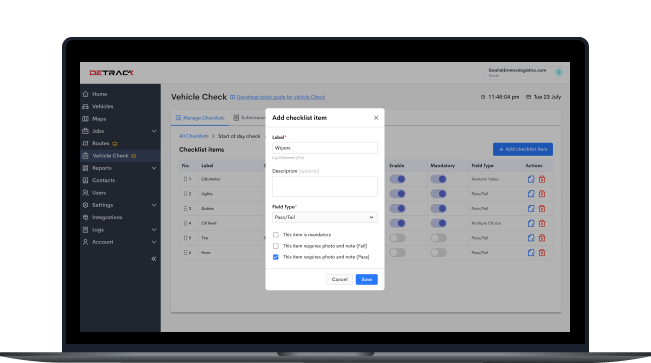Image resolution: width=651 pixels, height=363 pixels.
Task: Click the drag handle of row 1 Odometer
Action: point(185,179)
